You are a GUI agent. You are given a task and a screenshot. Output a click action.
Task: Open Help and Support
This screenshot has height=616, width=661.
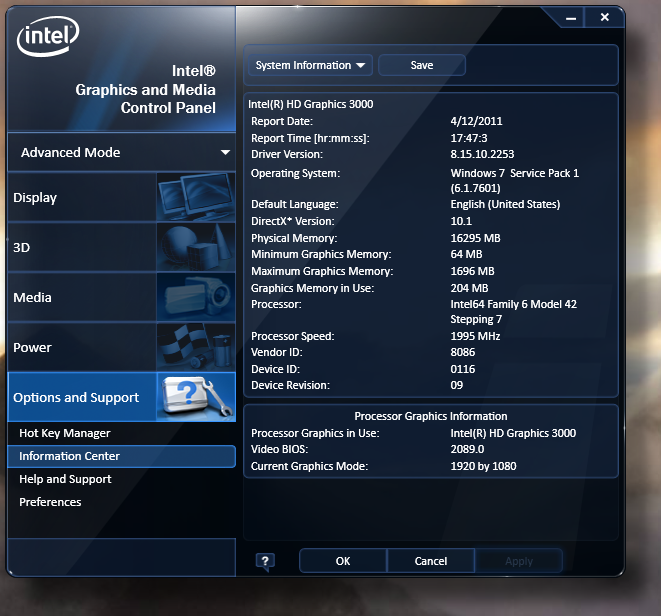[65, 479]
